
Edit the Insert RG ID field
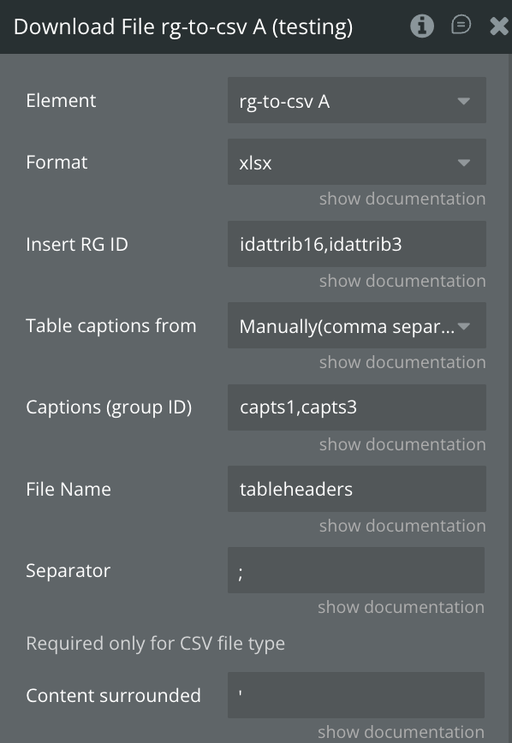(357, 244)
